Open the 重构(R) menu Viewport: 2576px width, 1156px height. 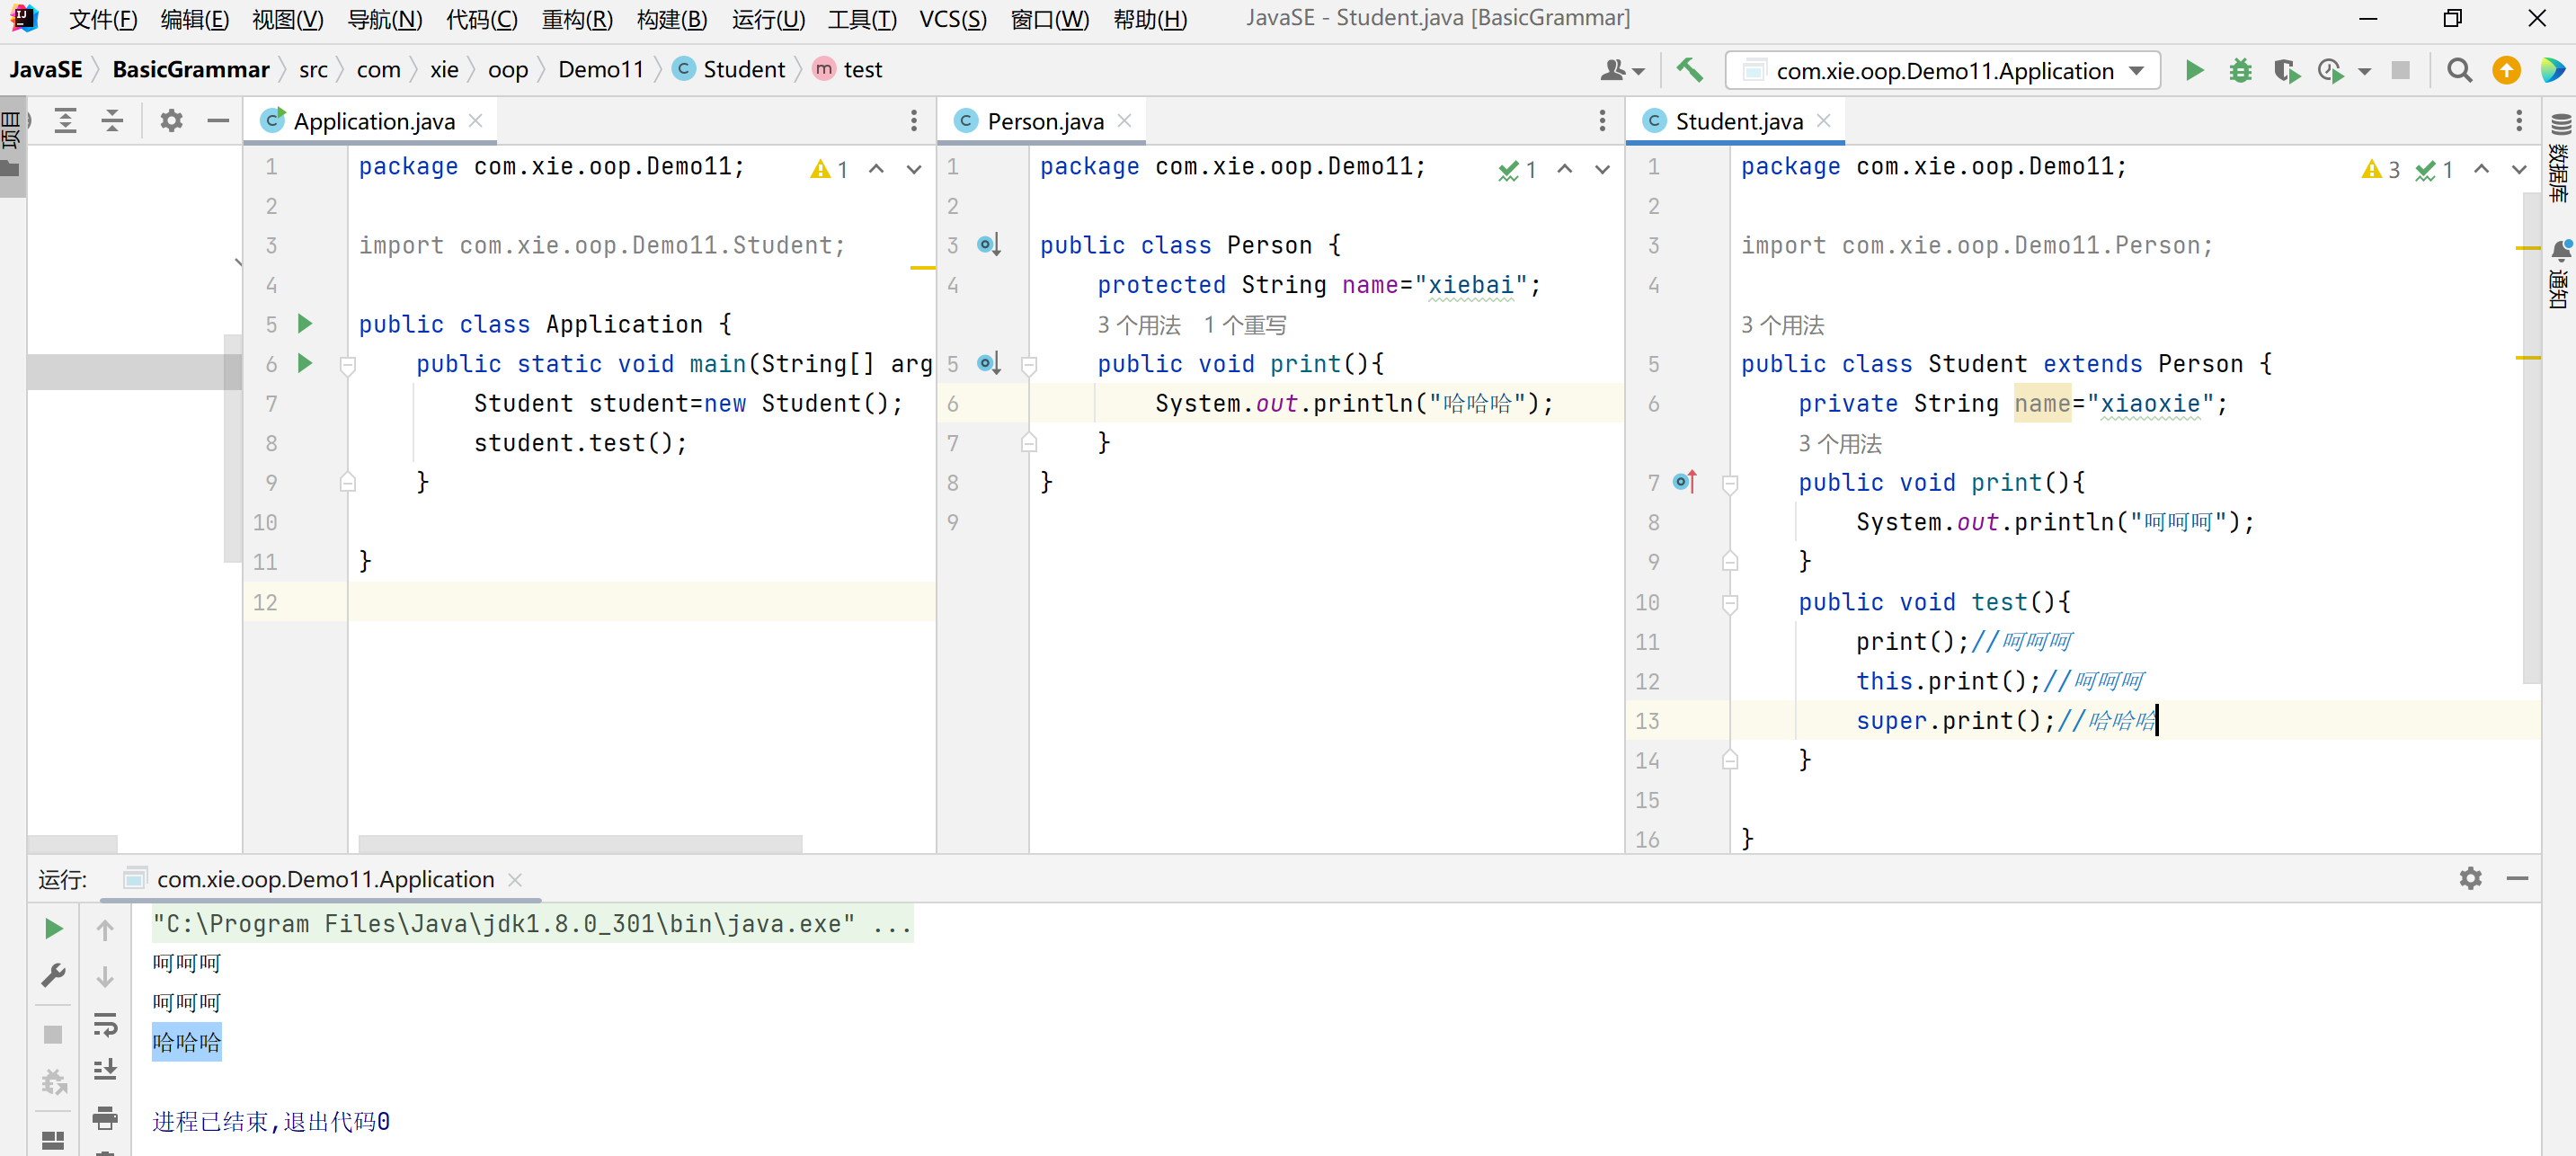click(x=576, y=19)
